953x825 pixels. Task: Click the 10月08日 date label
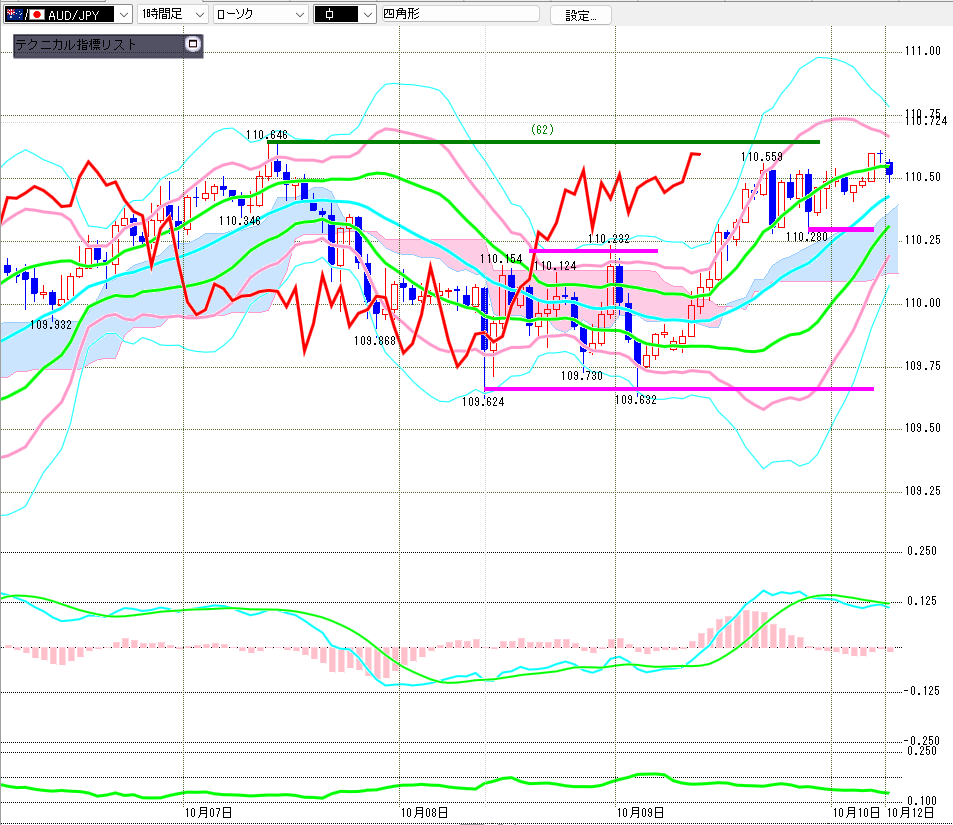424,813
